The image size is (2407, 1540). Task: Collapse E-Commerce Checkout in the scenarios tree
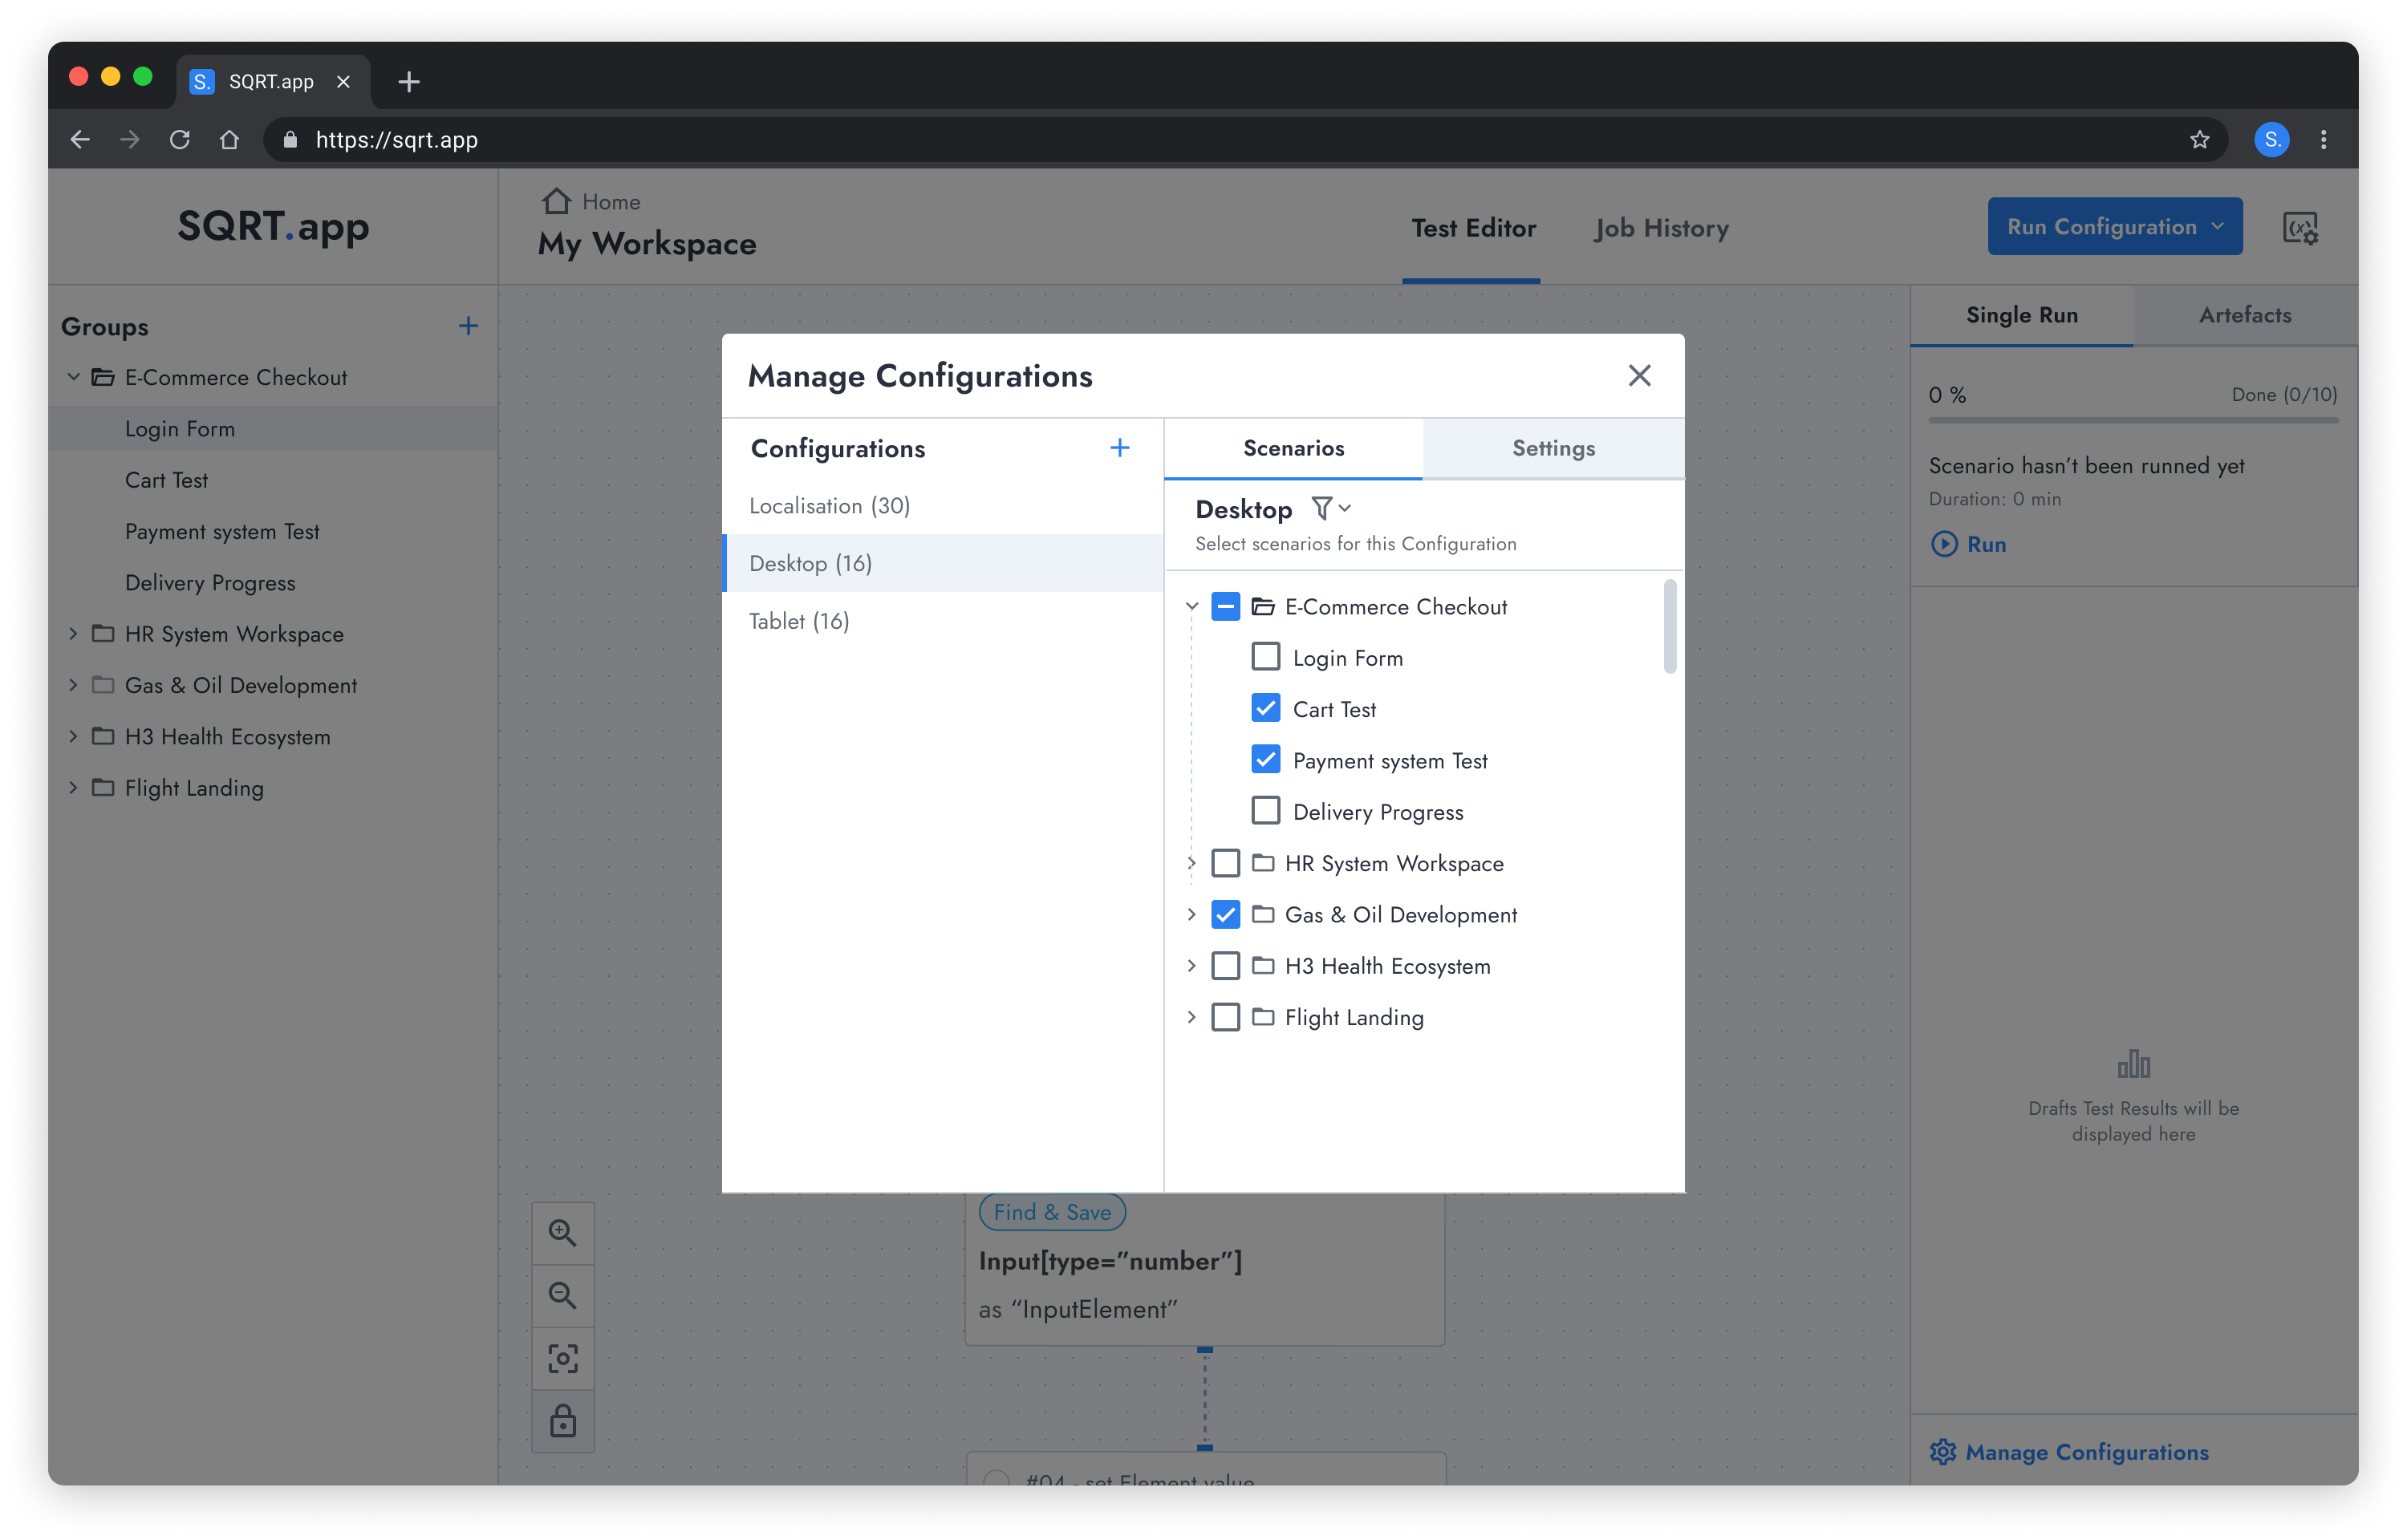[1191, 607]
